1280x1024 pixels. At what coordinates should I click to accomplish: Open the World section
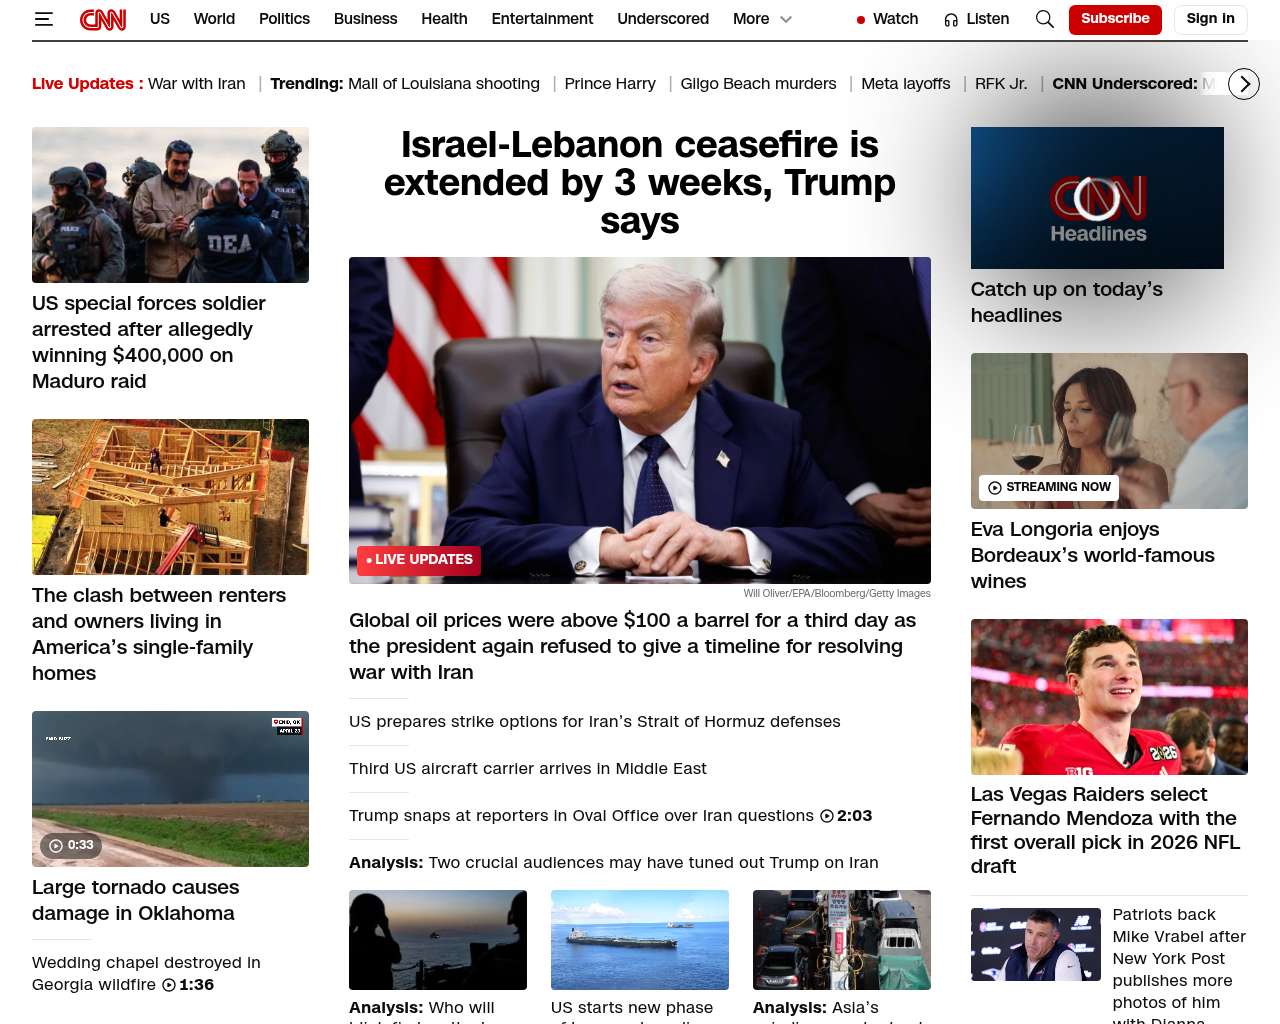[x=214, y=19]
